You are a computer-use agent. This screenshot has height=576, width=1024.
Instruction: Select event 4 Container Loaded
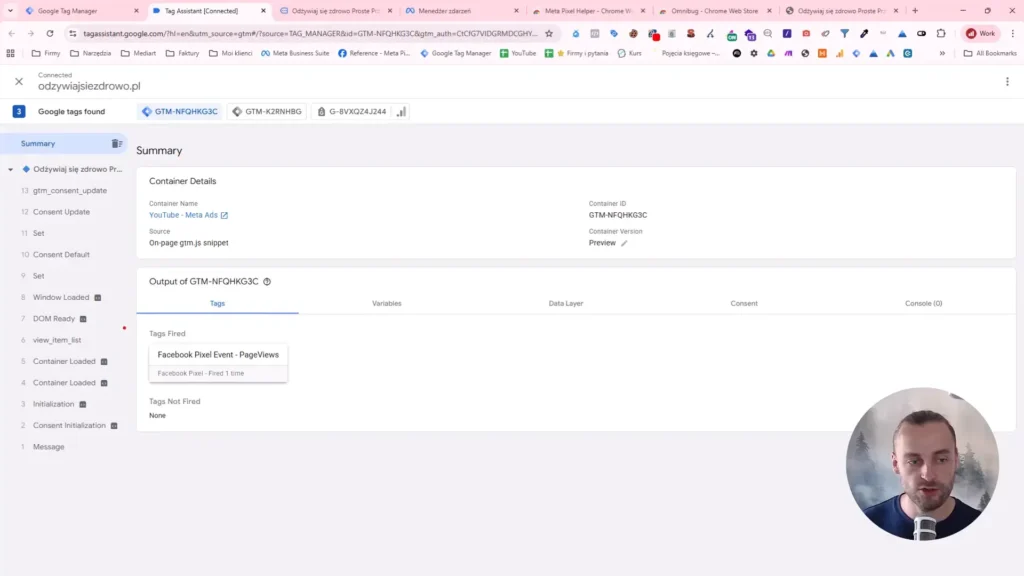(x=64, y=383)
